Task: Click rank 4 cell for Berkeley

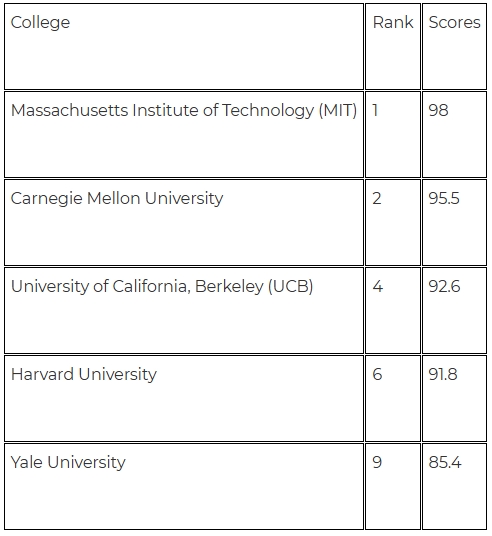Action: (x=393, y=310)
